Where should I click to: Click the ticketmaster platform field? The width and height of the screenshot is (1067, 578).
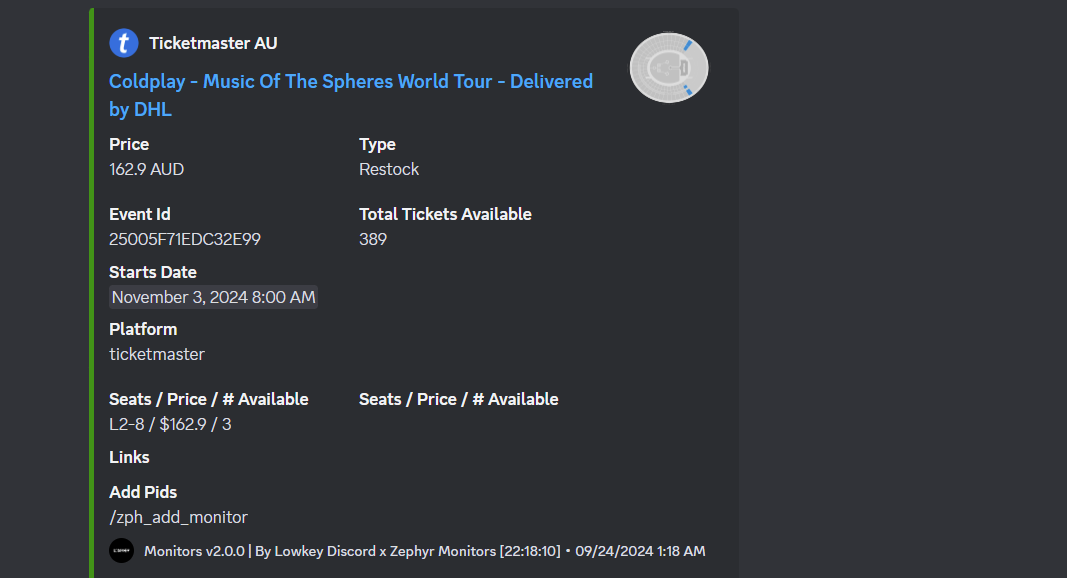pyautogui.click(x=157, y=354)
